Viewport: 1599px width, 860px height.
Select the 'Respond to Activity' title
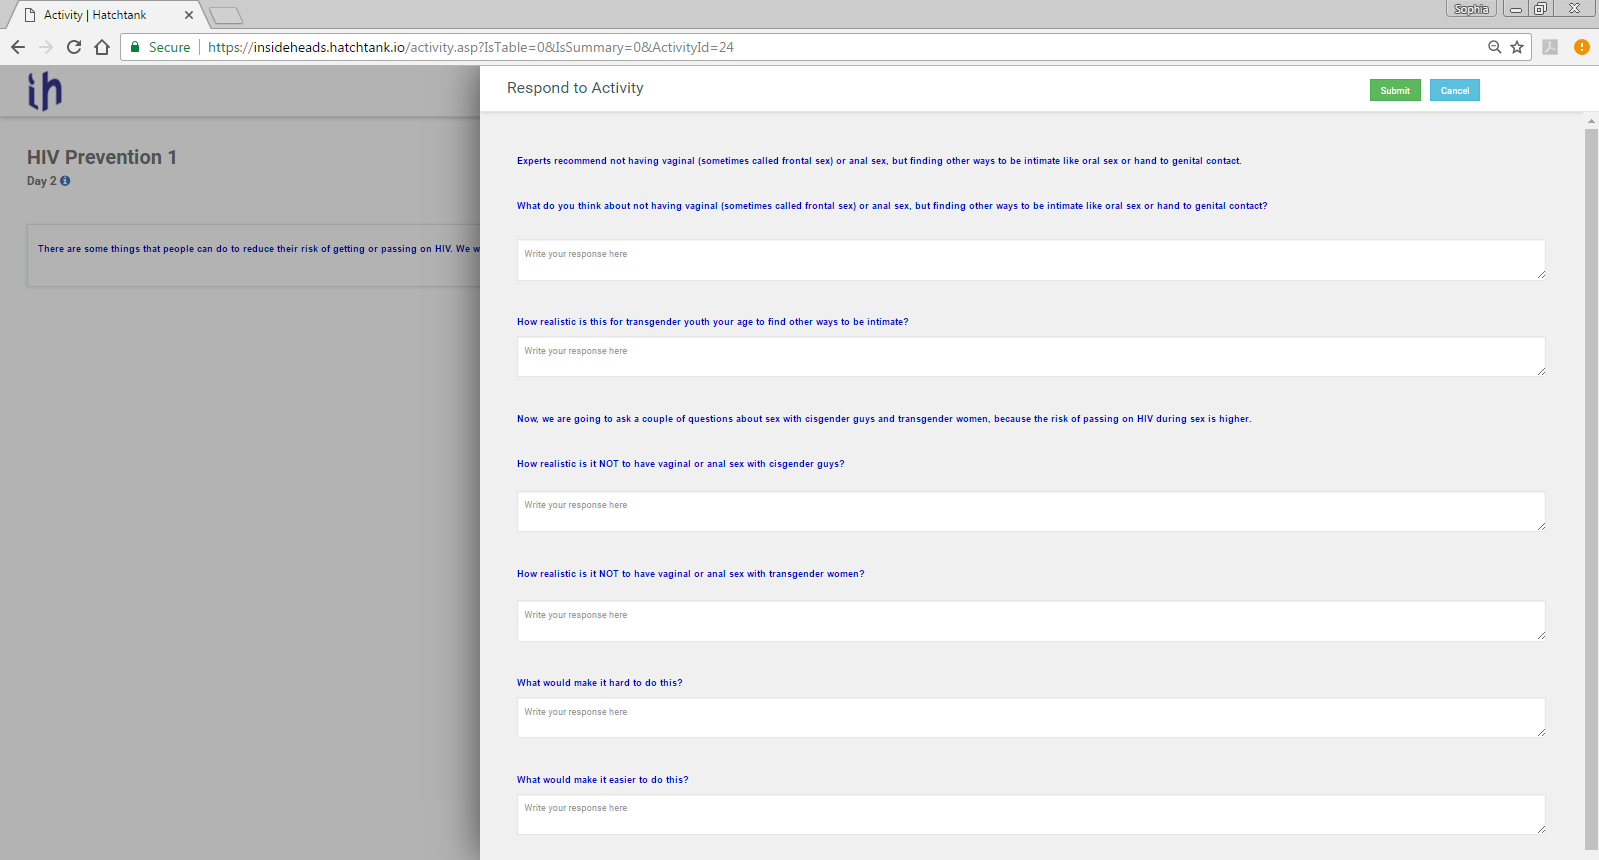575,88
